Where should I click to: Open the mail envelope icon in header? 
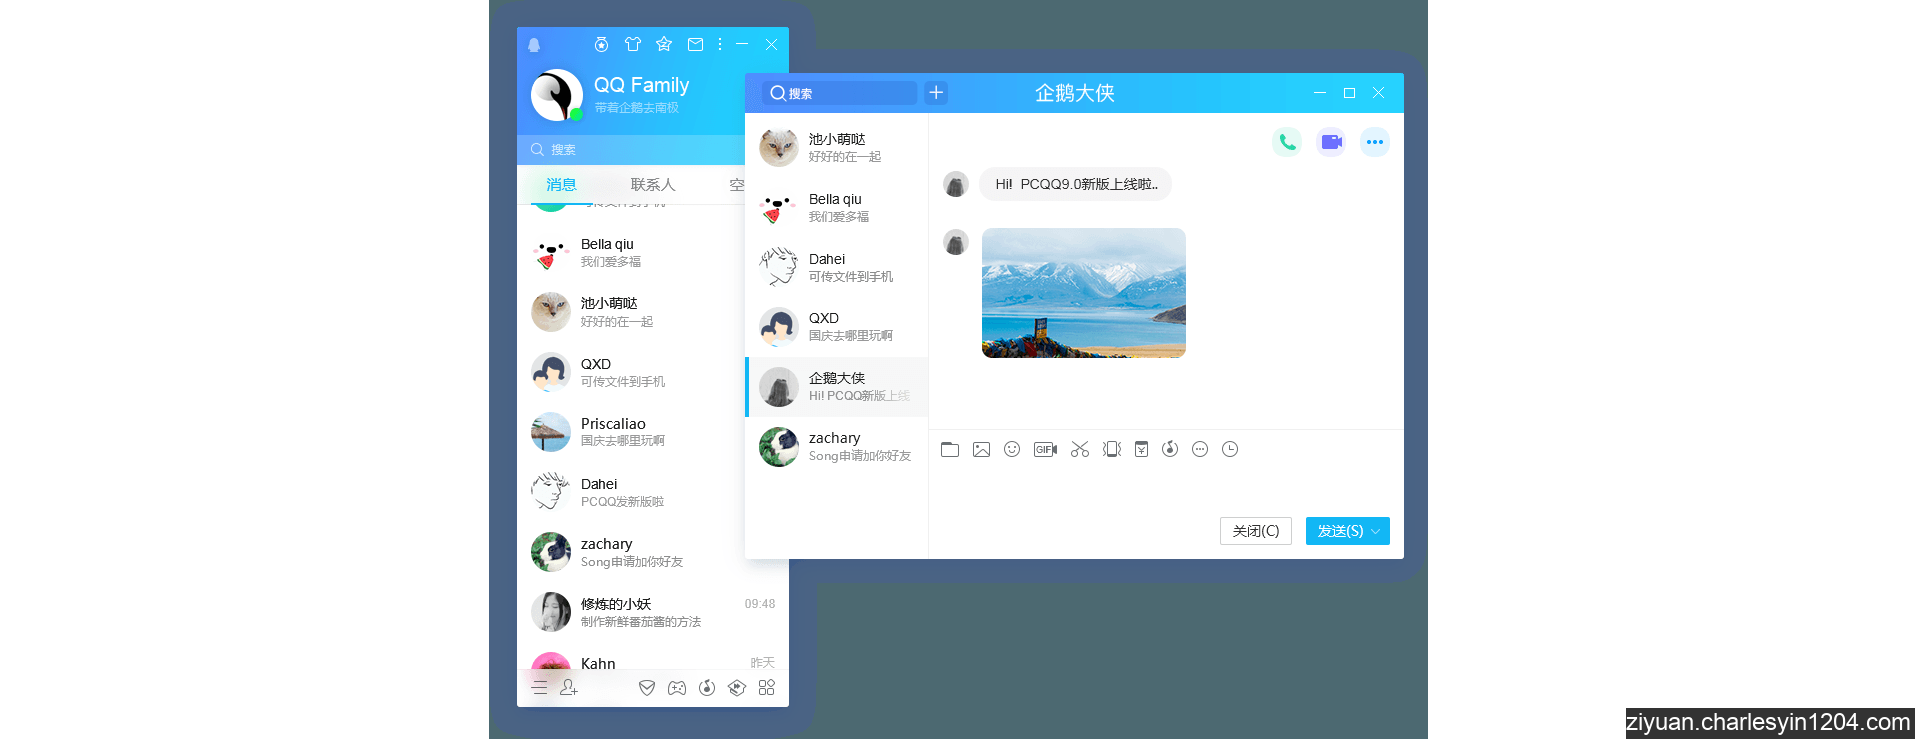(695, 44)
